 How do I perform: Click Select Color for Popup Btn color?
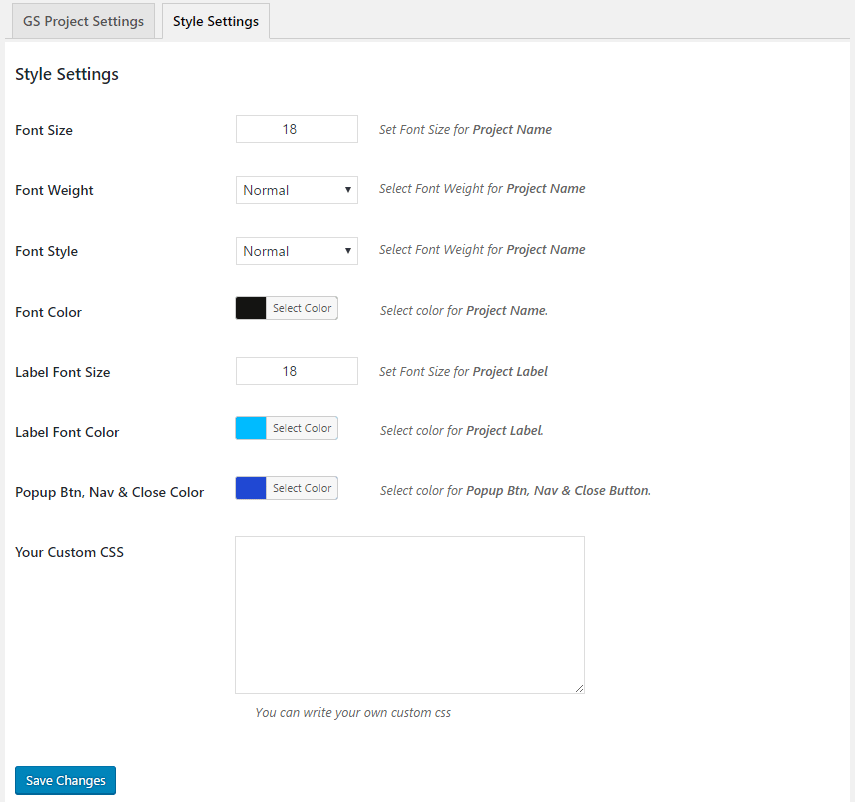point(301,487)
